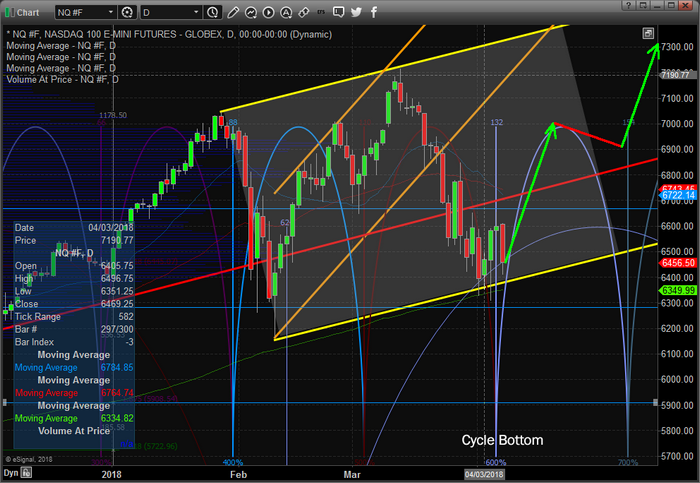Select the pencil drawing tools icon
This screenshot has height=483, width=700.
pyautogui.click(x=233, y=12)
